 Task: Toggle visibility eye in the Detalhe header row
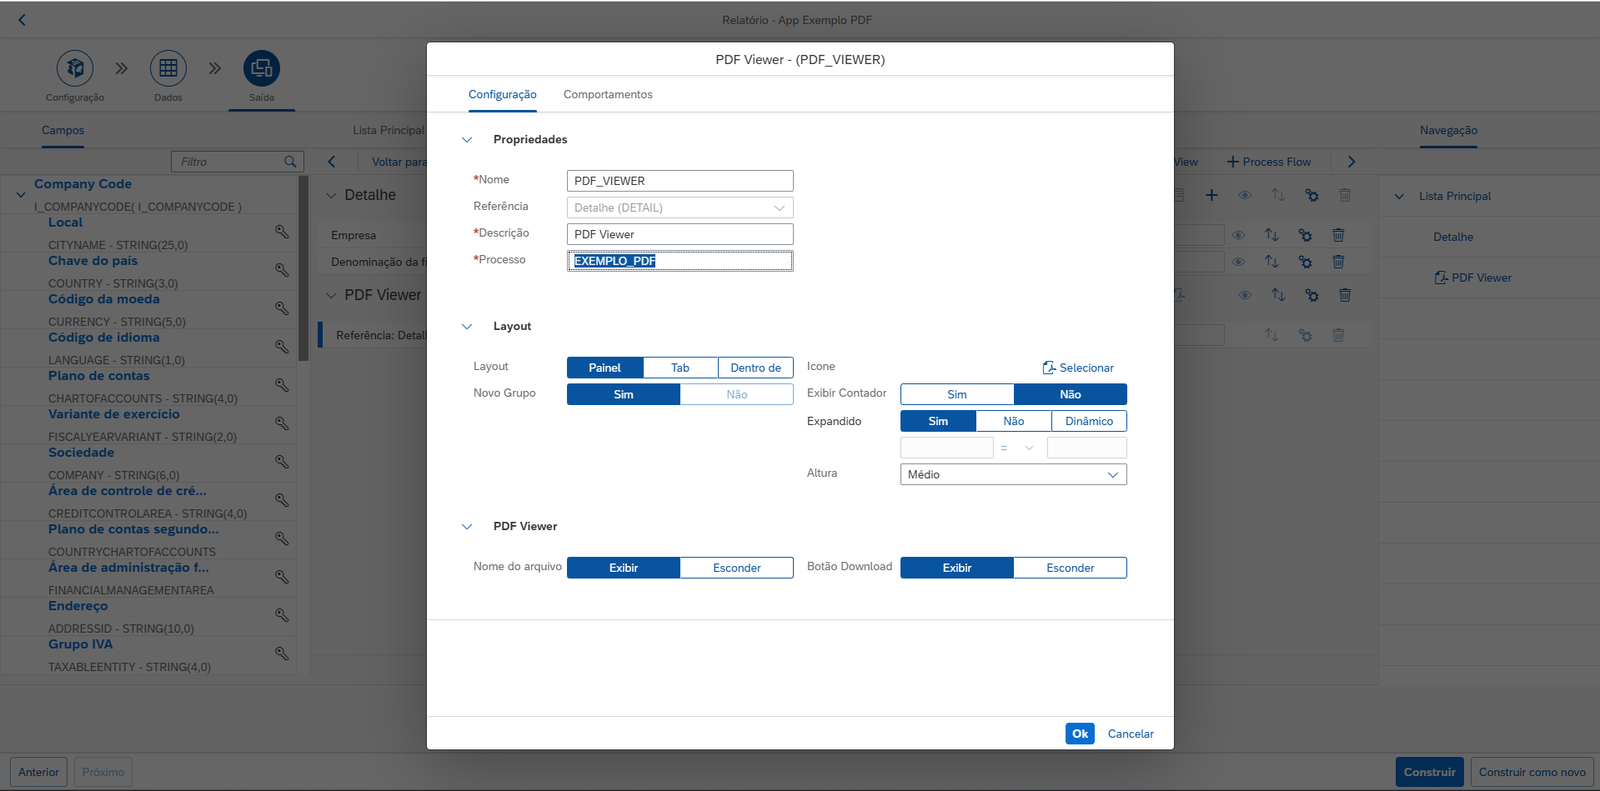point(1245,195)
